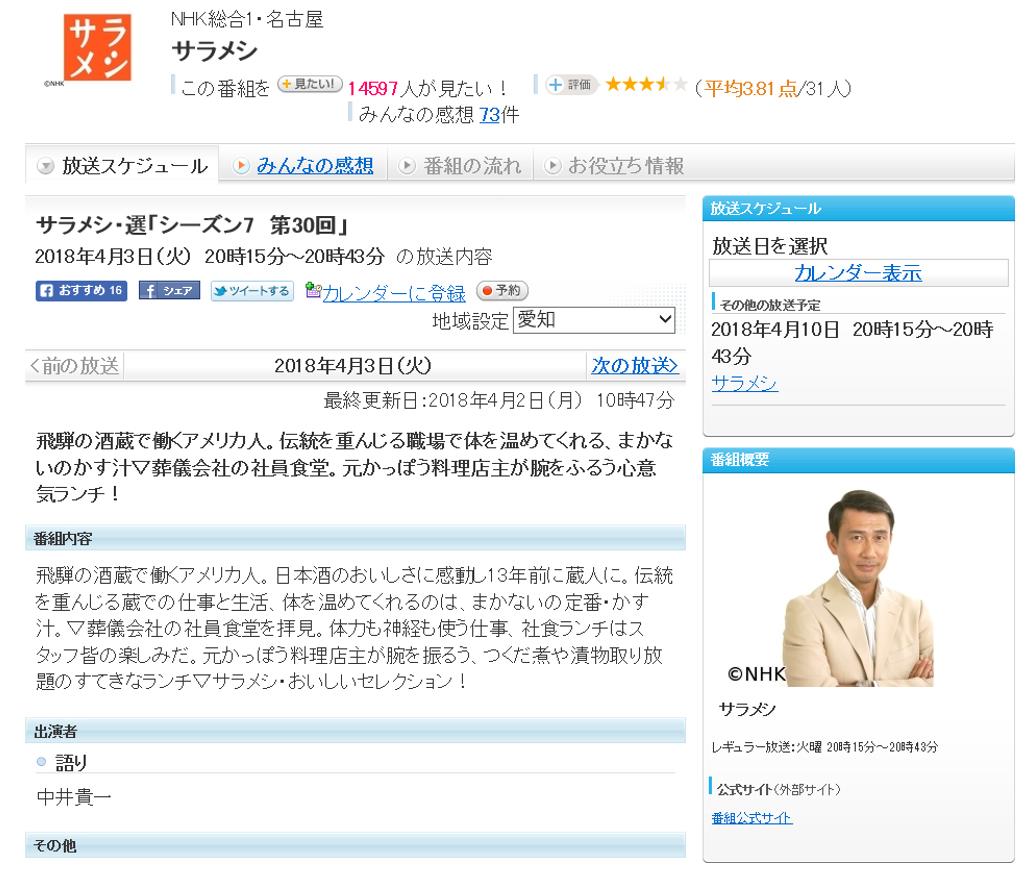Open the 地域設定 region dropdown
The image size is (1030, 869).
click(x=594, y=320)
